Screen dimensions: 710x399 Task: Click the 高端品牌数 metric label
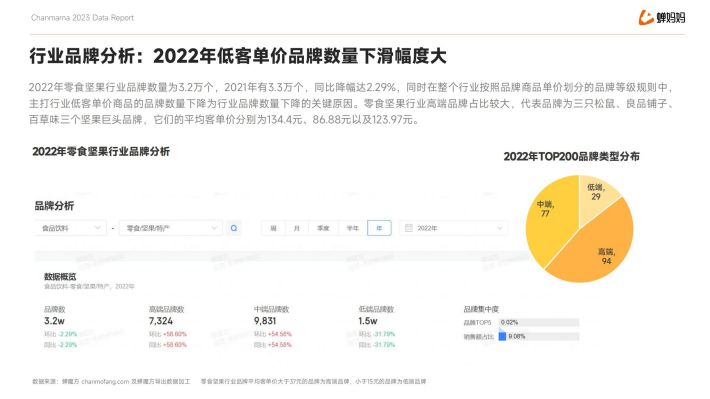point(167,309)
